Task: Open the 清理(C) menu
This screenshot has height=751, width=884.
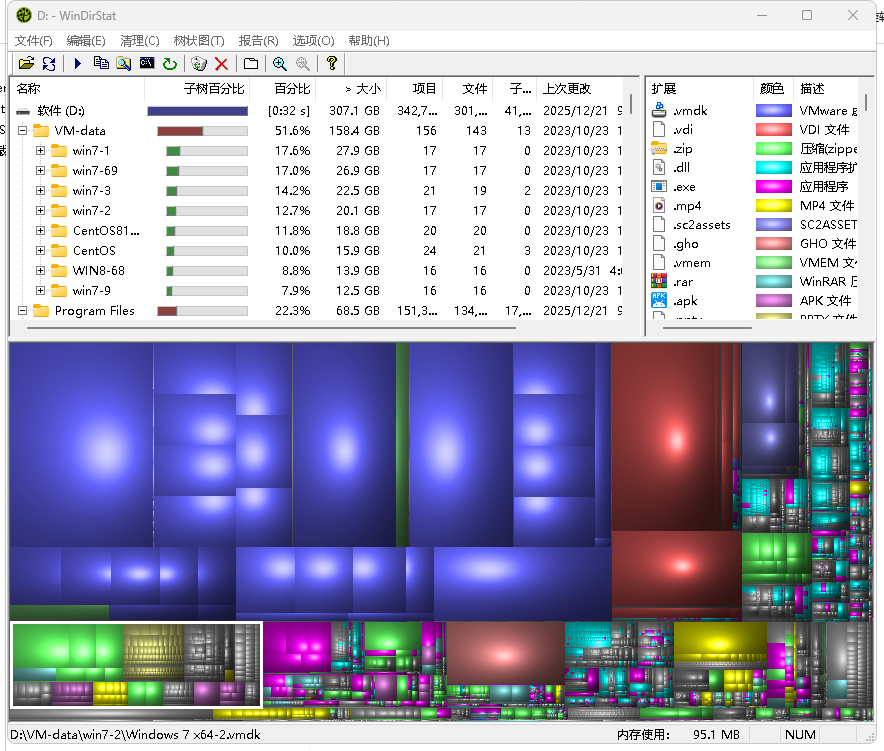Action: point(139,41)
